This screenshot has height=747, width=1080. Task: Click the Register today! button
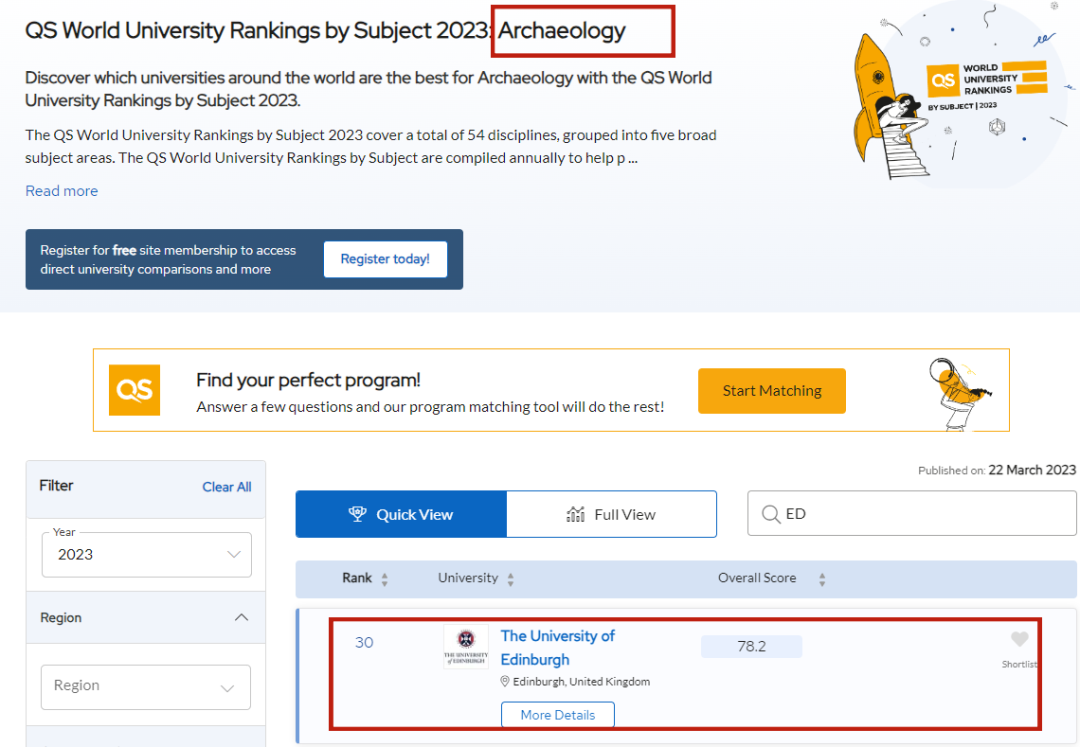[385, 259]
